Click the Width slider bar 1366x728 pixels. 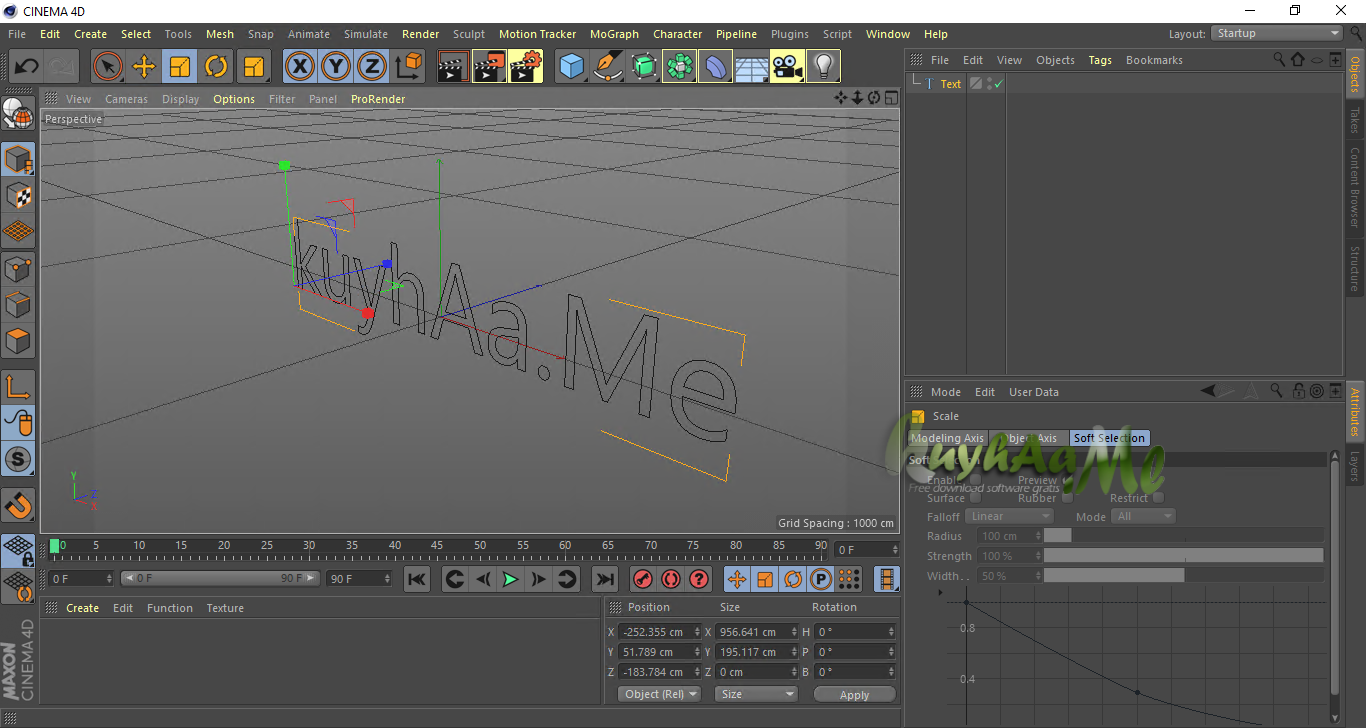[x=1183, y=576]
